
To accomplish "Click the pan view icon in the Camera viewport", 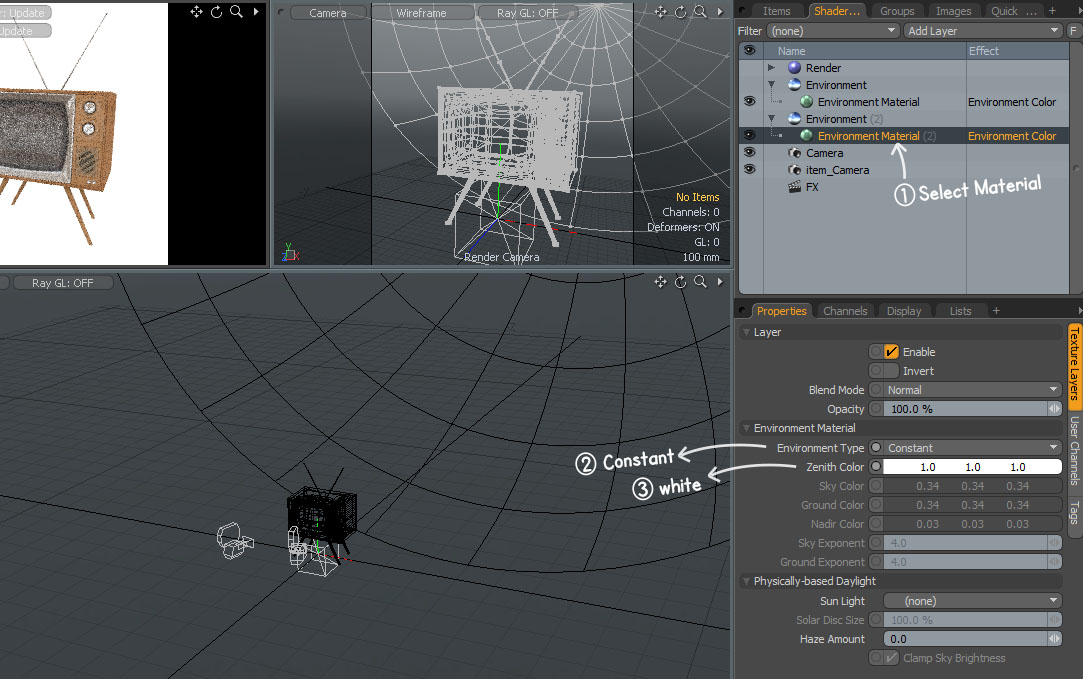I will click(x=661, y=12).
